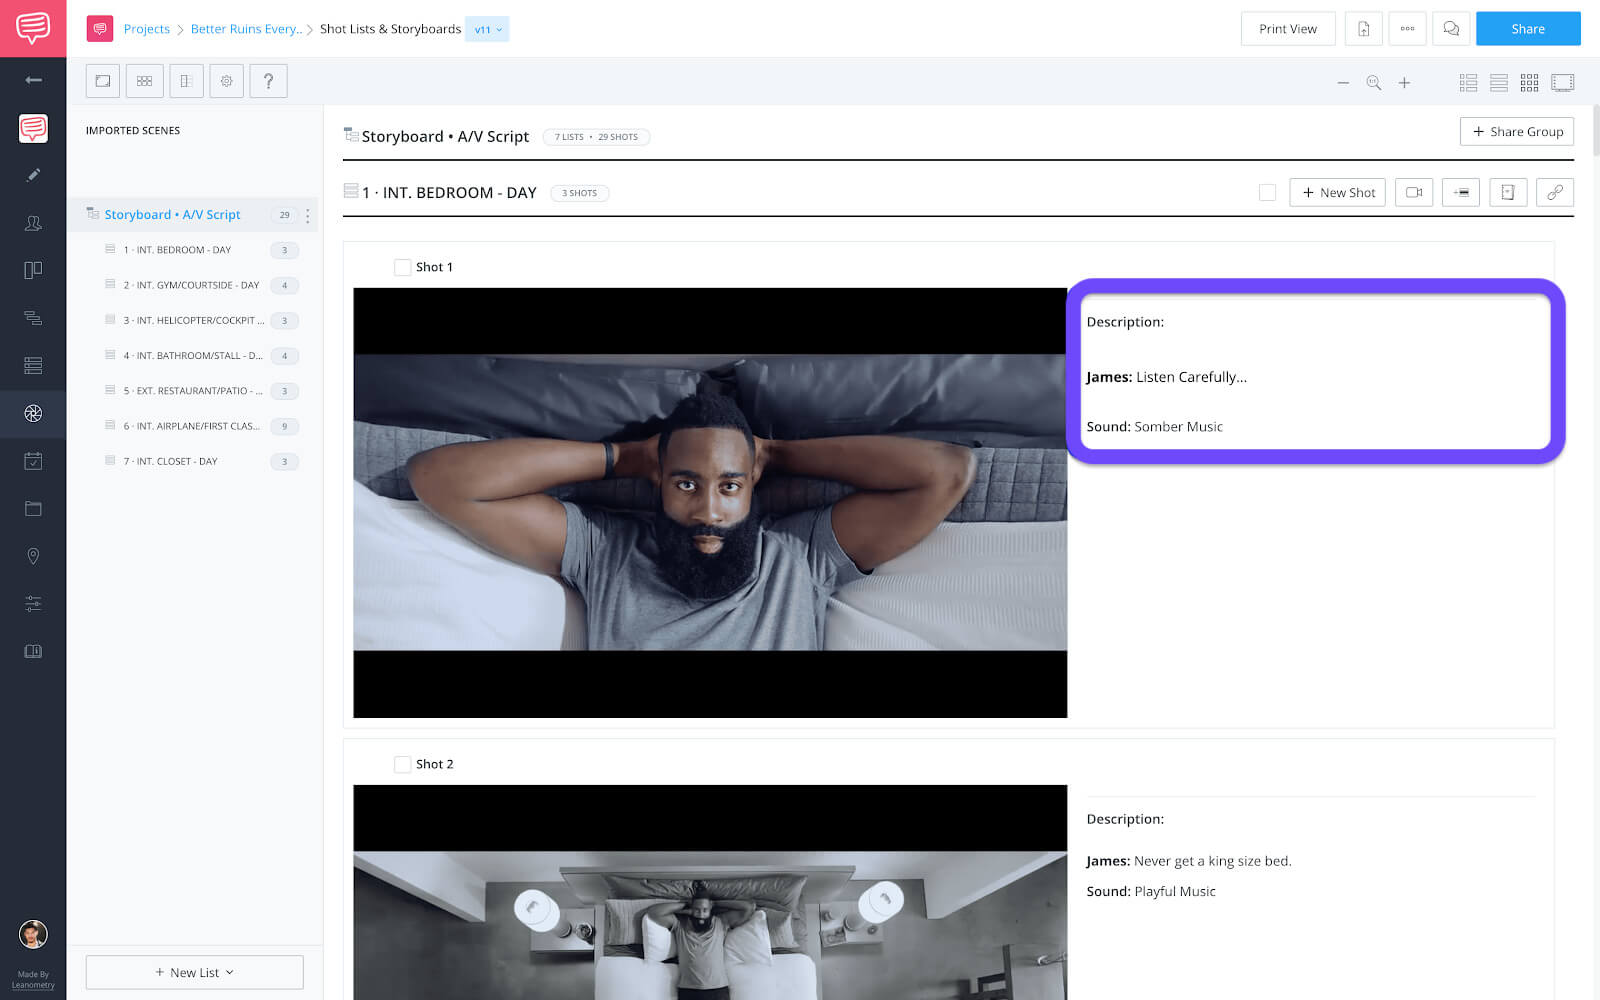Select 7 · INT. CLOSET - DAY list
The width and height of the screenshot is (1600, 1000).
(x=194, y=461)
